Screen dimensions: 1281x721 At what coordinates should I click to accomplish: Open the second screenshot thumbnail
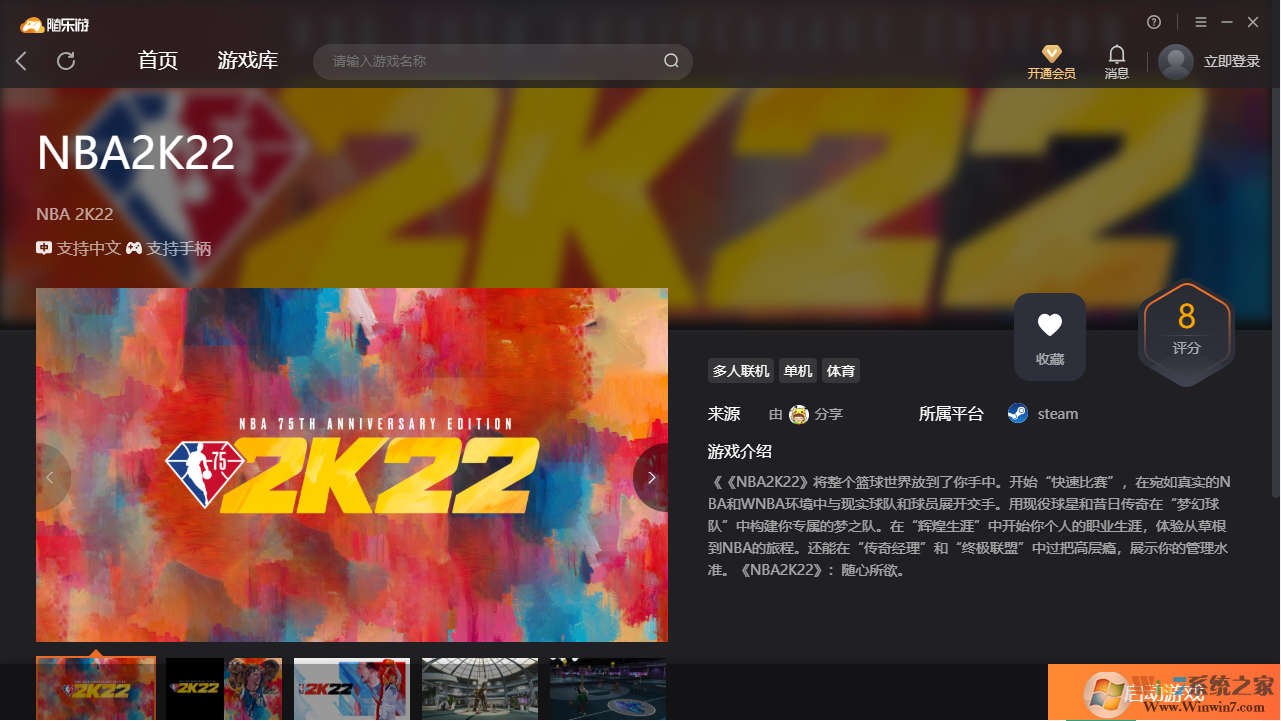click(x=223, y=689)
